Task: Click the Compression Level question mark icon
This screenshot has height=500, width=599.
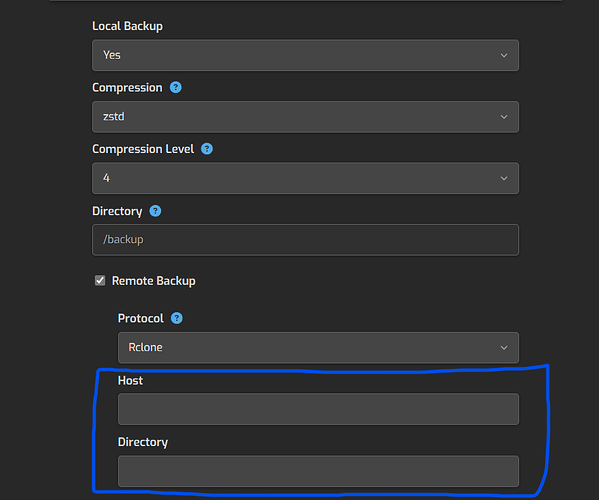Action: [207, 149]
